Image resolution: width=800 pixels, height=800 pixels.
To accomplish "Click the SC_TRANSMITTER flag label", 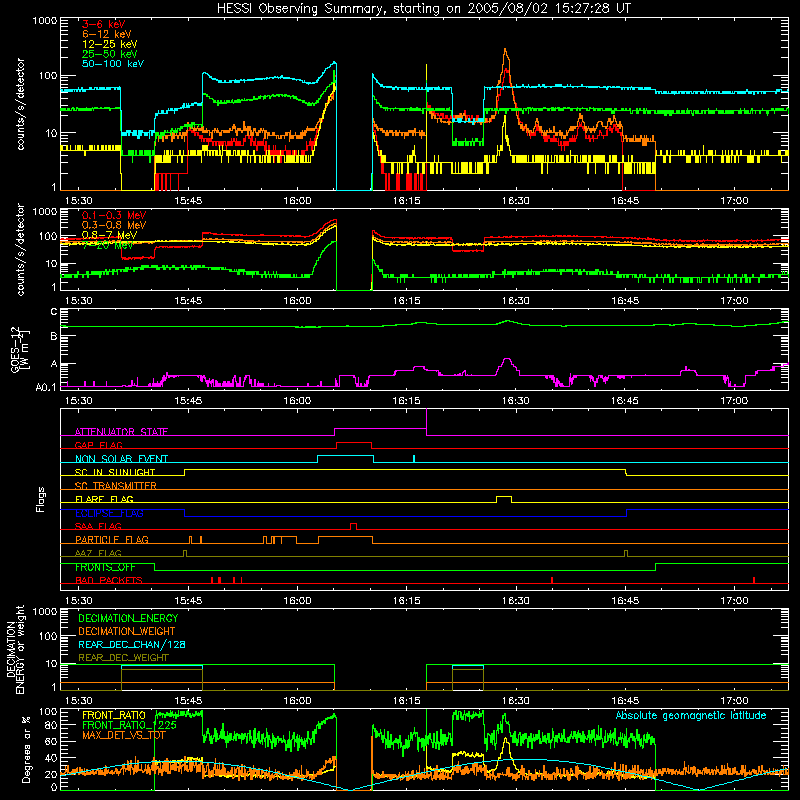I will point(115,486).
